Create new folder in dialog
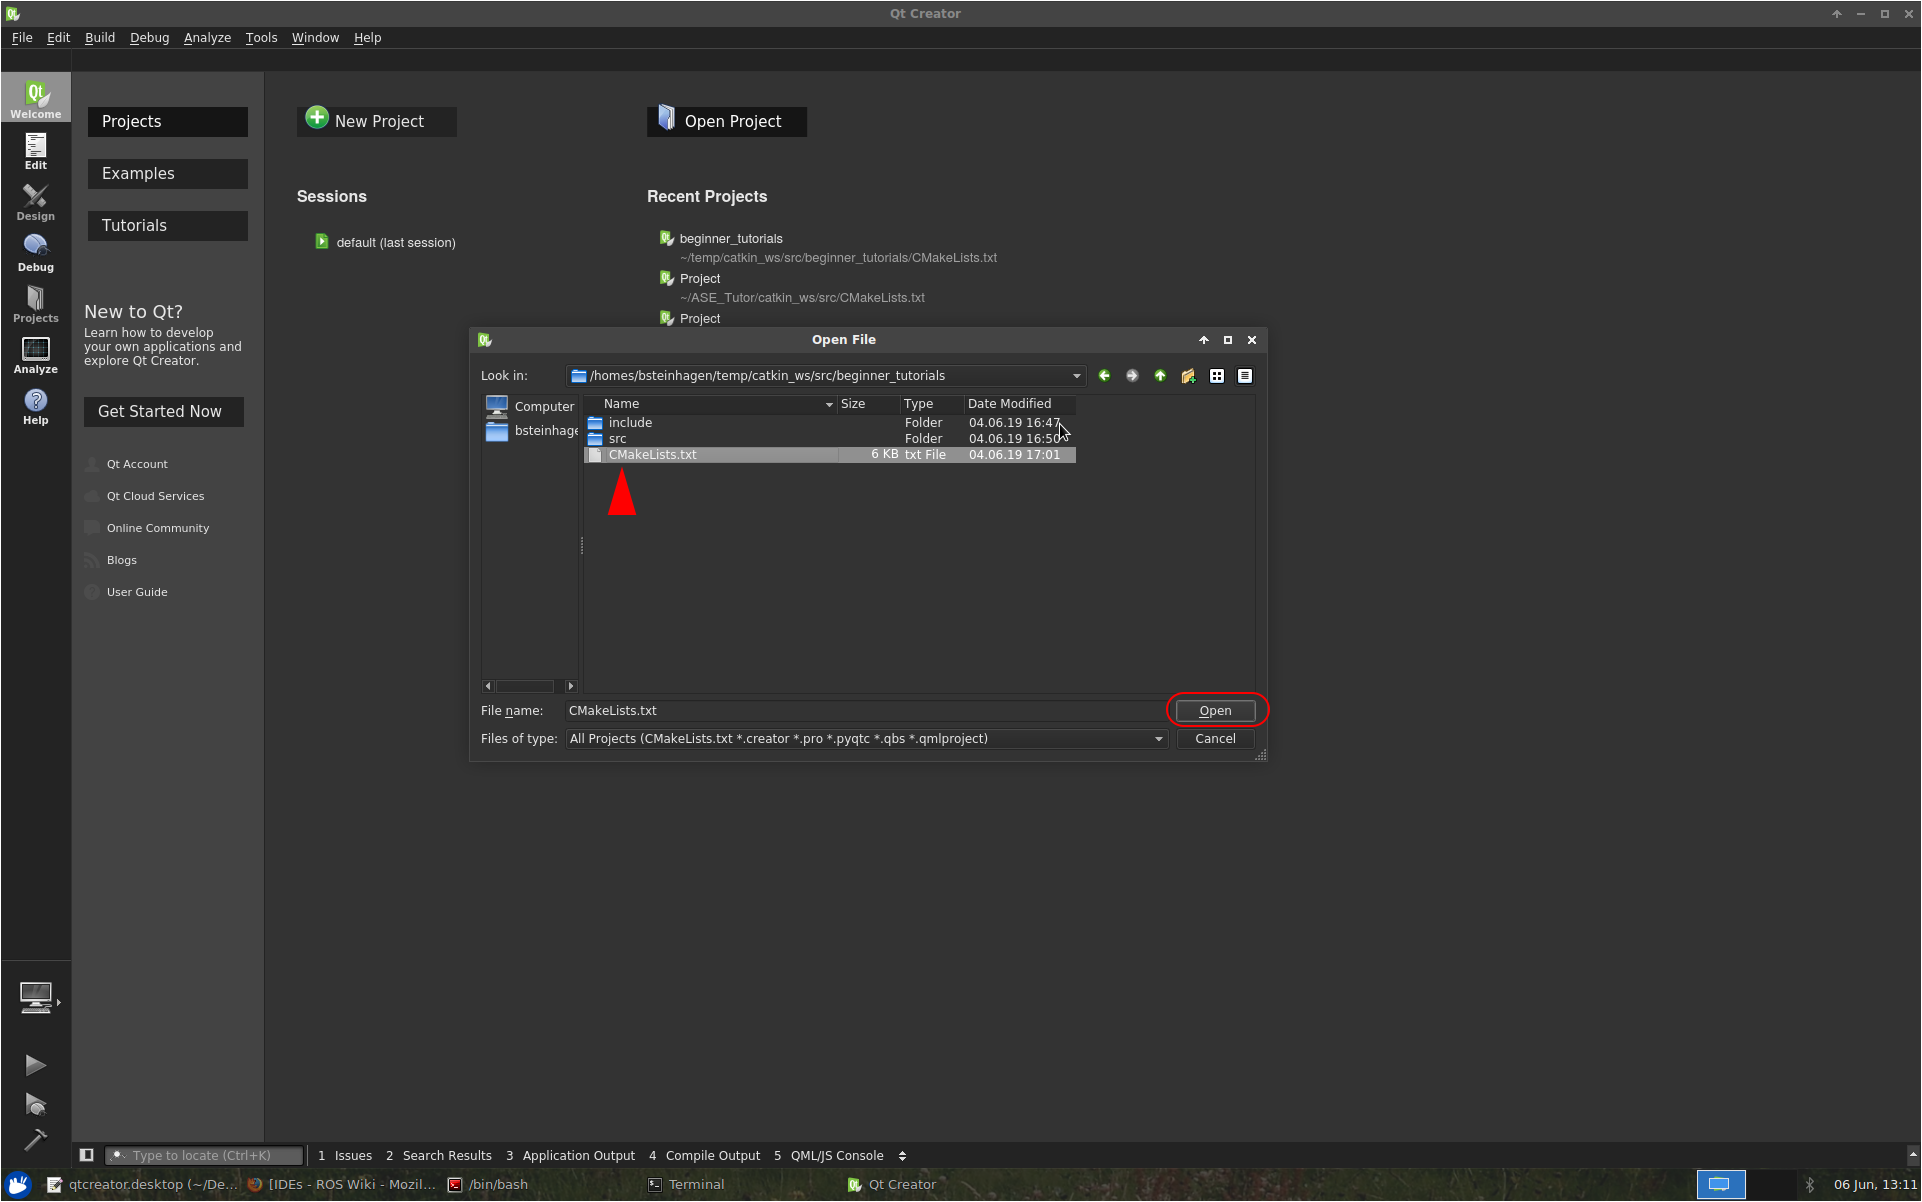This screenshot has width=1922, height=1202. 1188,376
